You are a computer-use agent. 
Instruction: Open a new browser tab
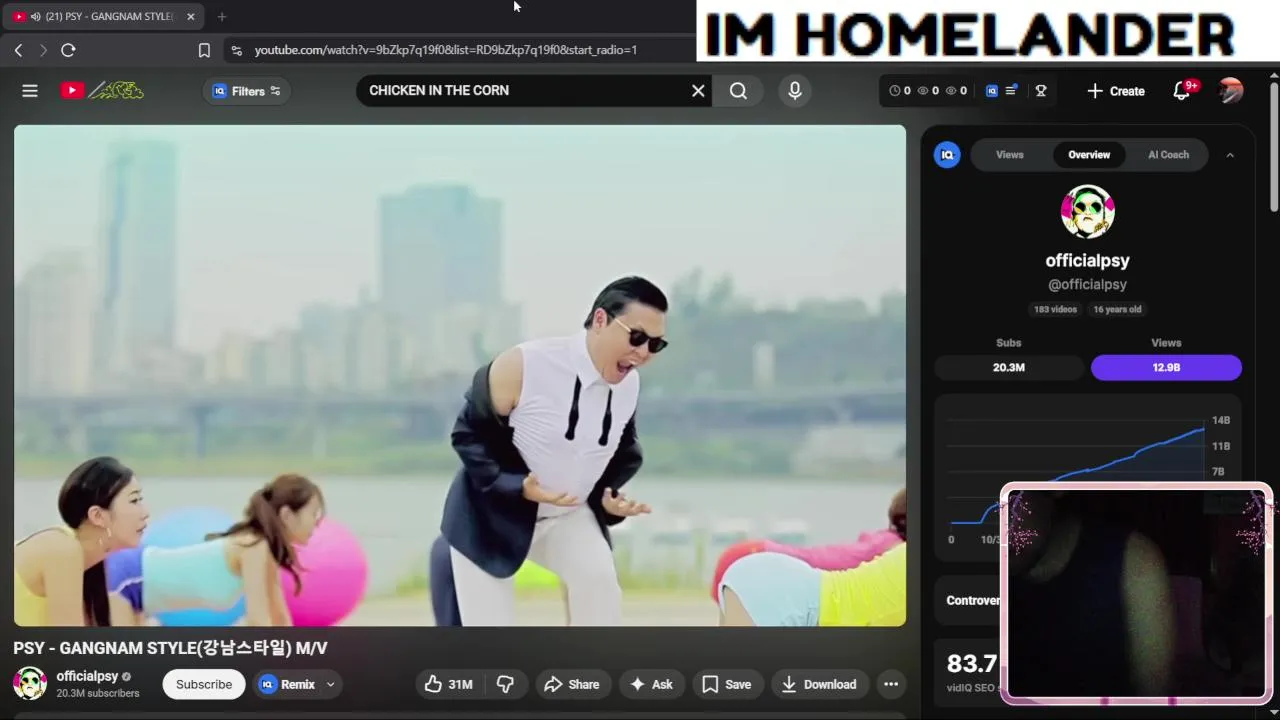tap(222, 17)
